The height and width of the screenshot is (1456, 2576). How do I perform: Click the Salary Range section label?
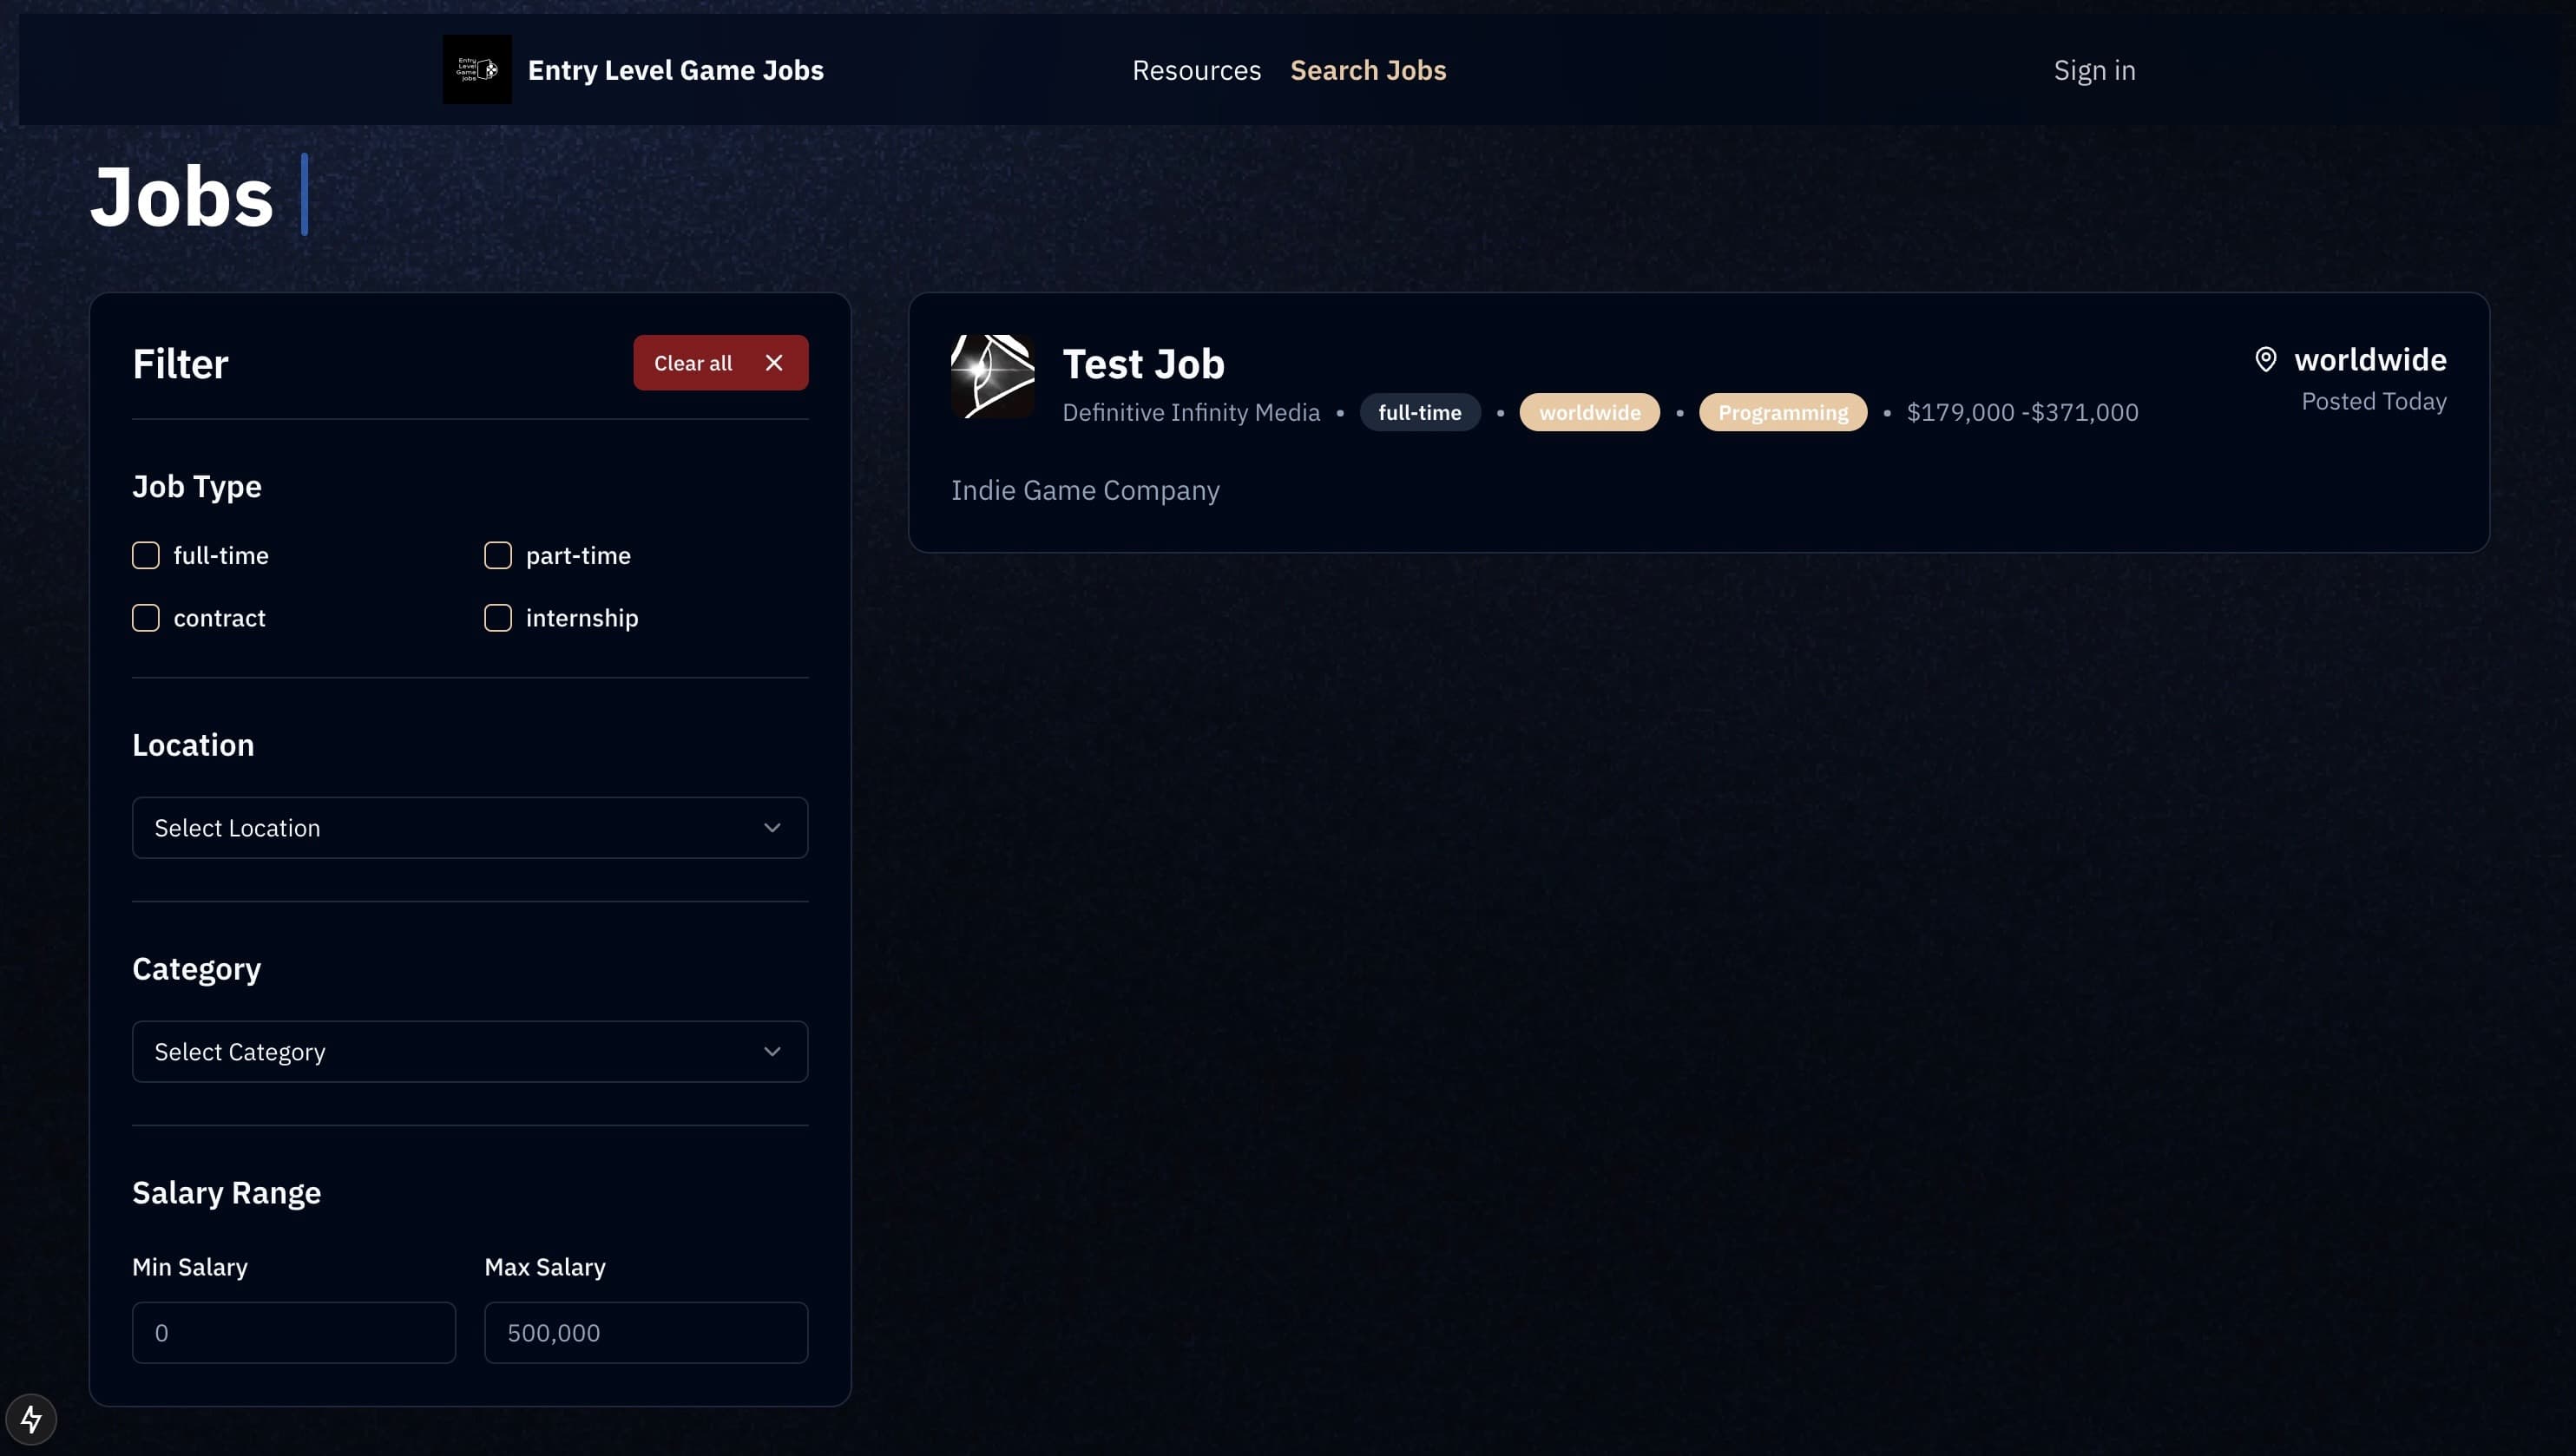coord(227,1193)
